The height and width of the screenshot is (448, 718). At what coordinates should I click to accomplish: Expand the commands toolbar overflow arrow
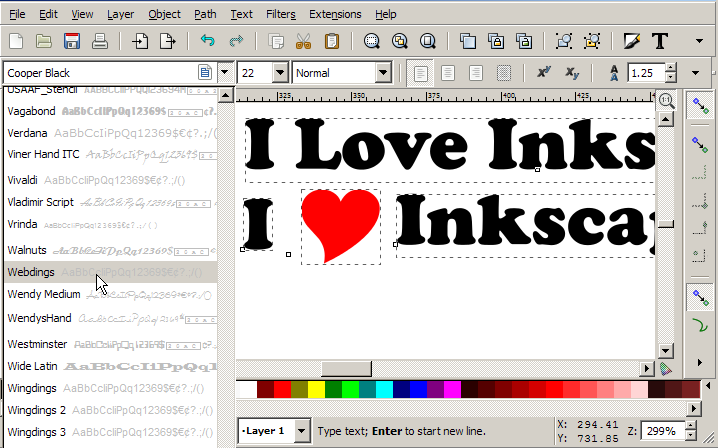pyautogui.click(x=699, y=41)
